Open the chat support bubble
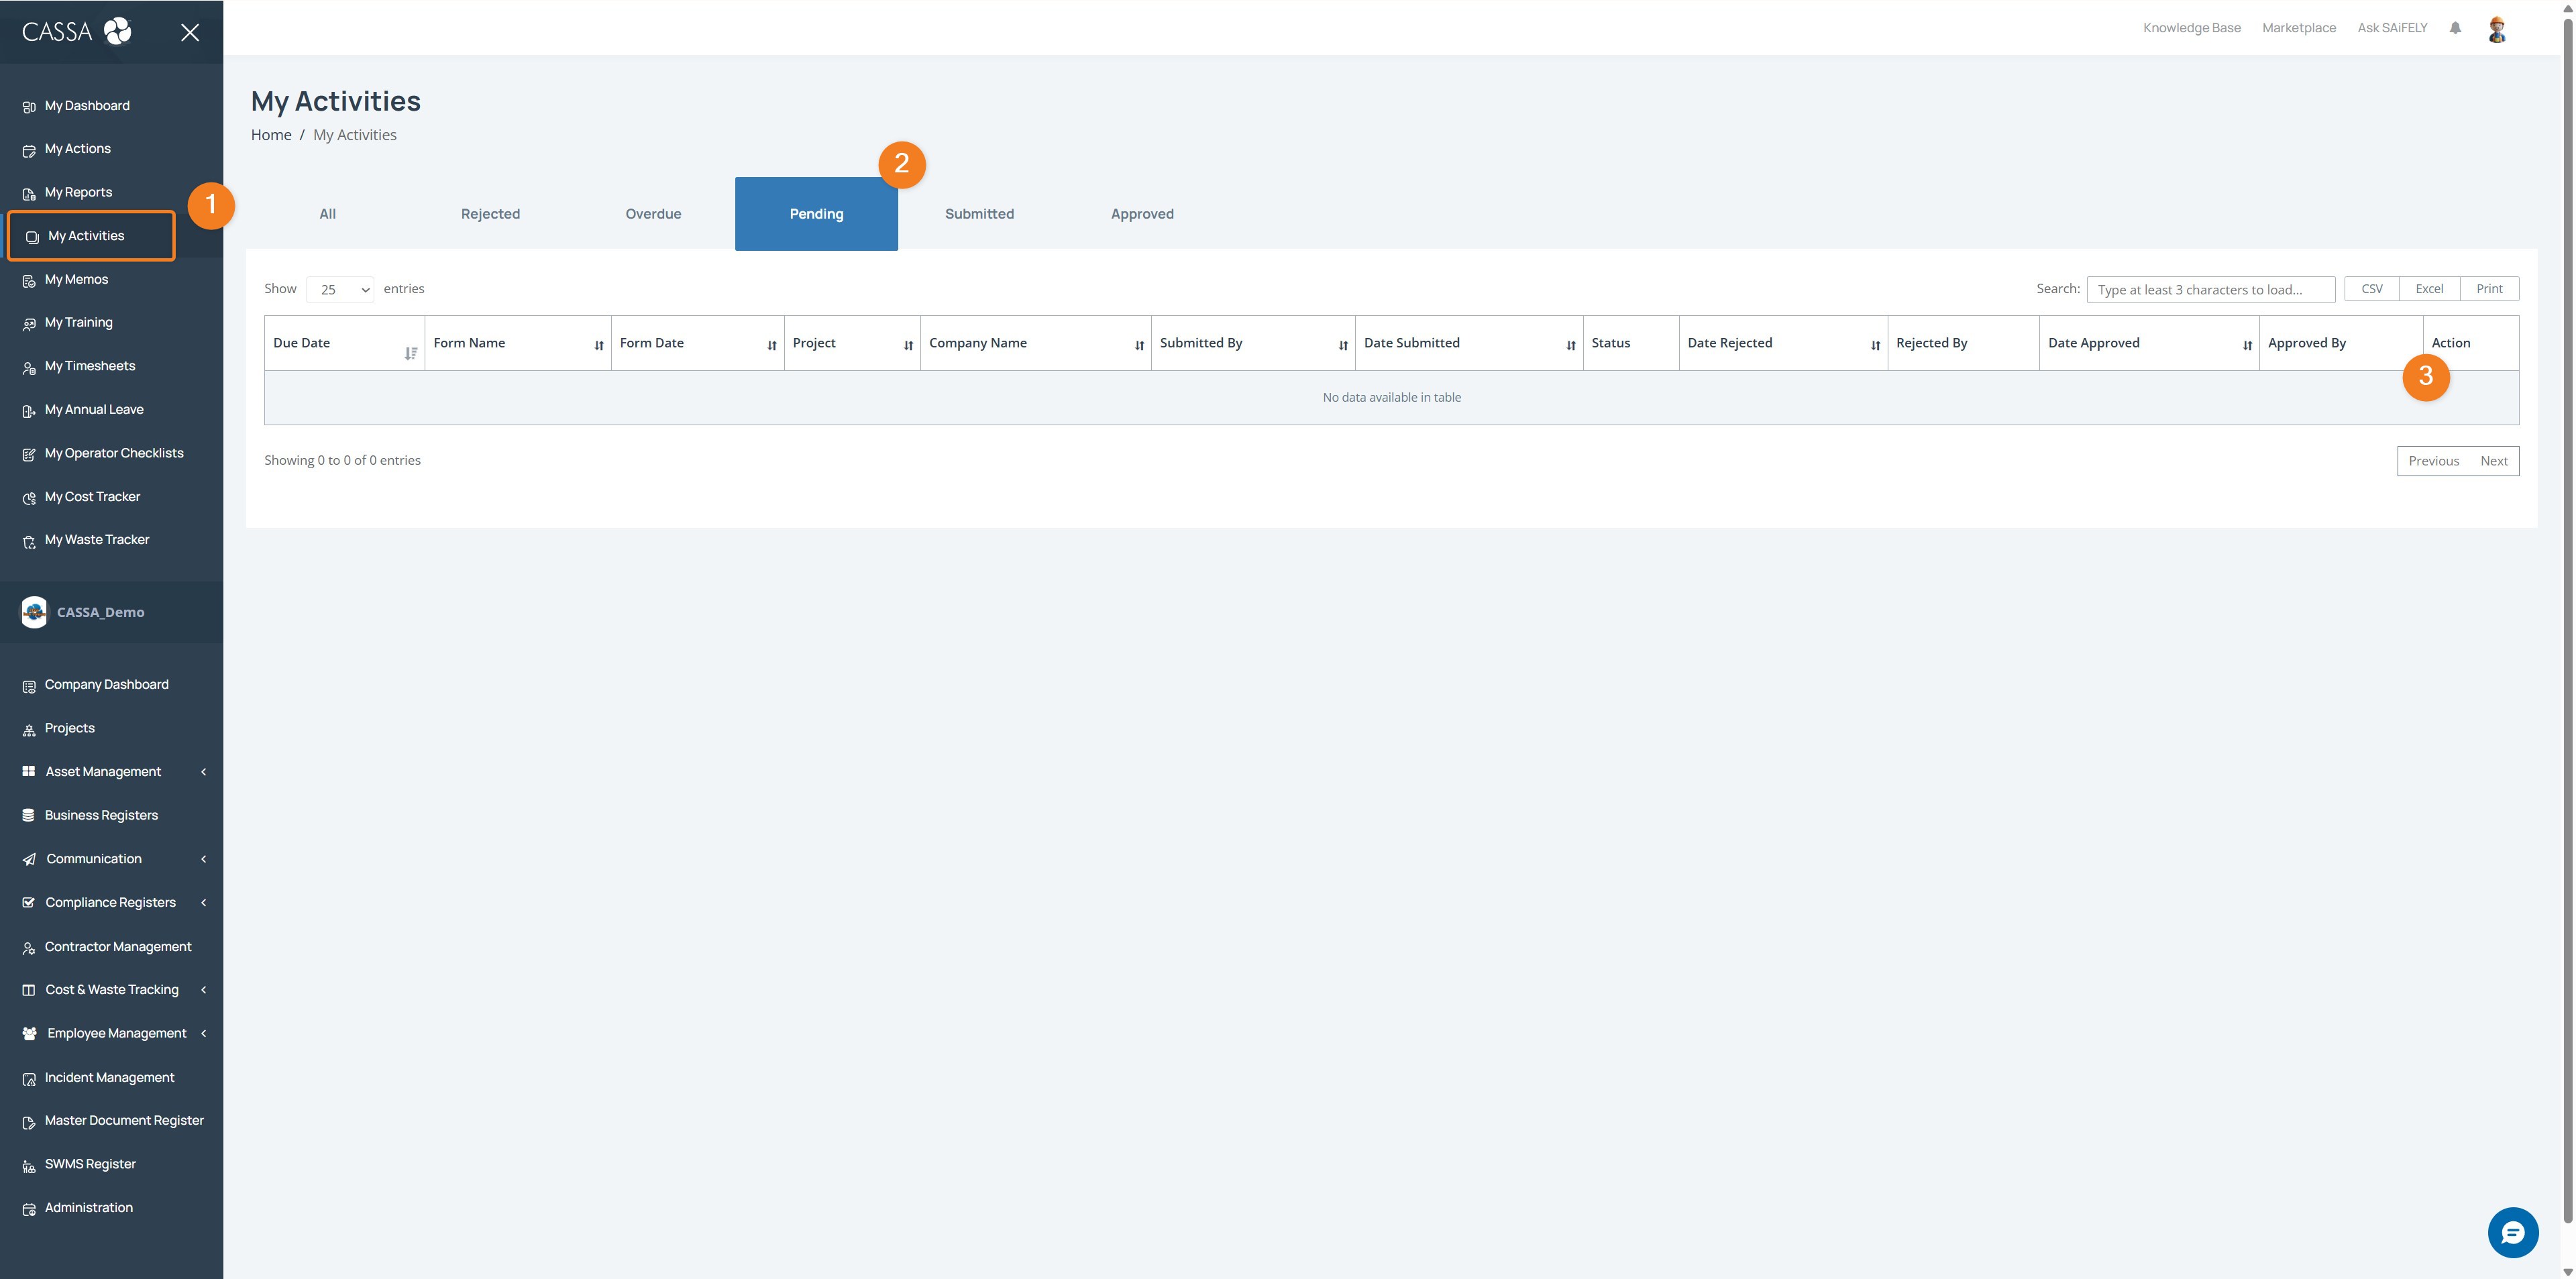2576x1279 pixels. click(2512, 1232)
